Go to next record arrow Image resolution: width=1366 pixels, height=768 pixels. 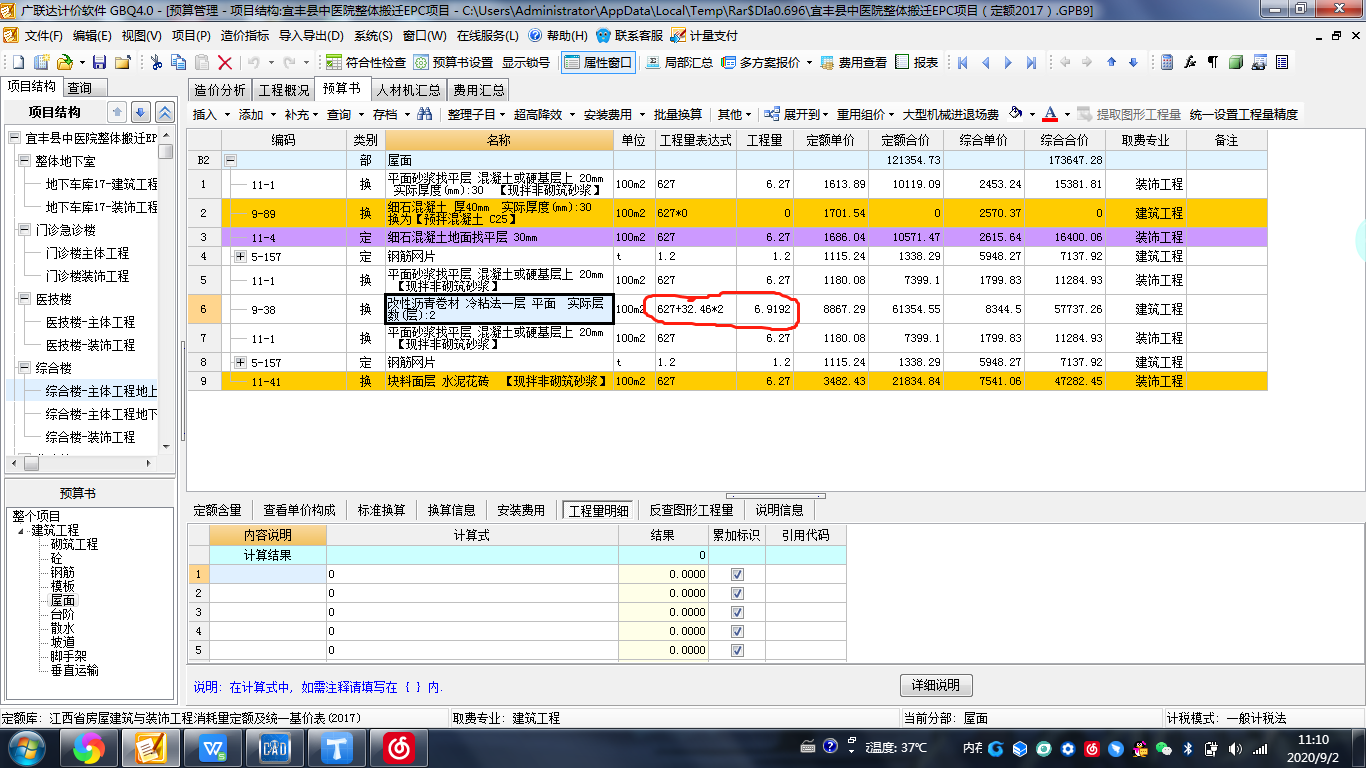[1008, 62]
